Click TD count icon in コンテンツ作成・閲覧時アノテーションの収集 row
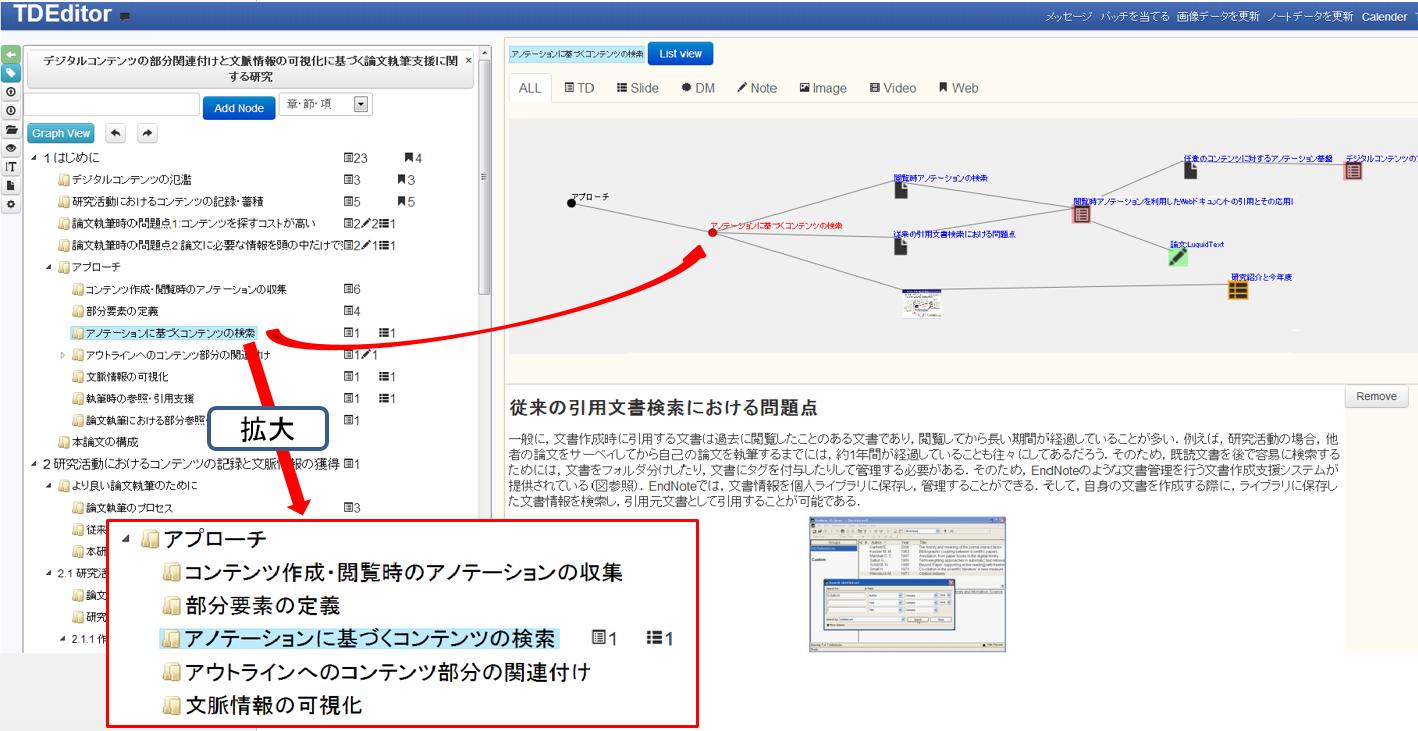Viewport: 1418px width, 731px height. point(349,289)
